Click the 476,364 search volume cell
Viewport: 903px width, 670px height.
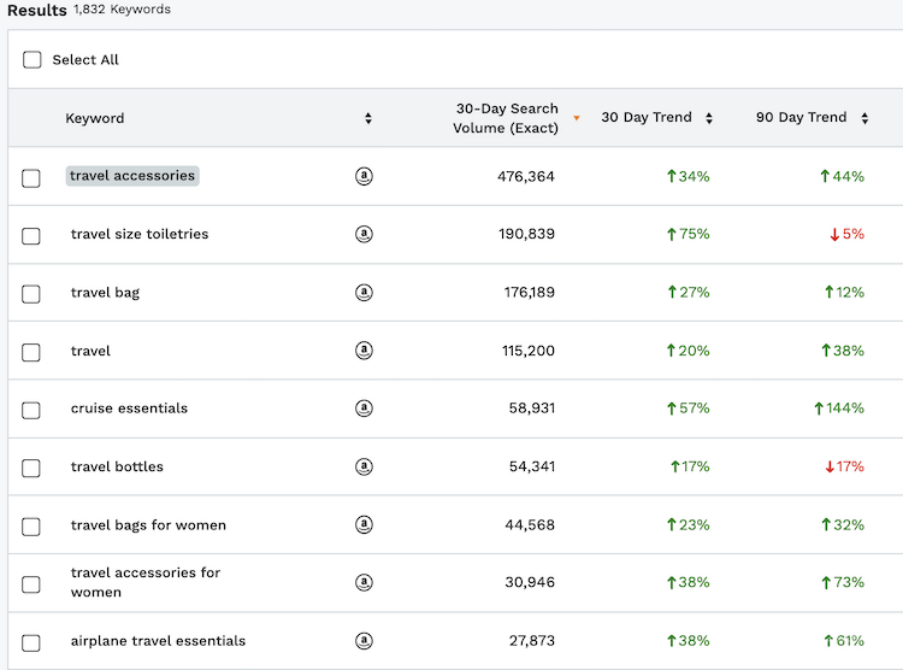point(525,176)
